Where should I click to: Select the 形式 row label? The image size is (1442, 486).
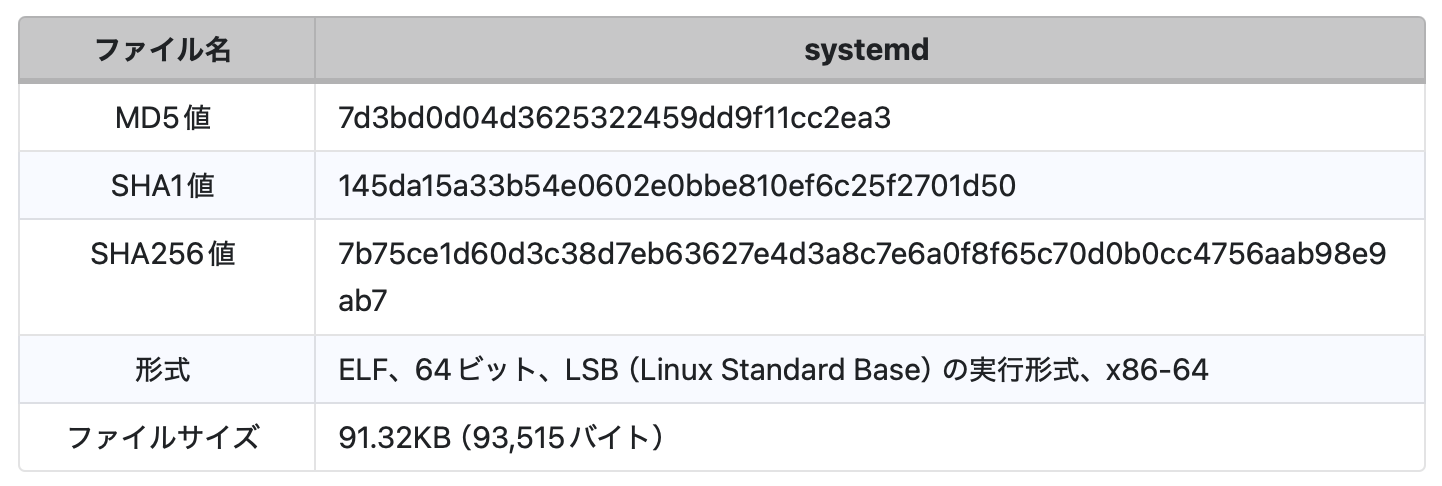coord(163,370)
